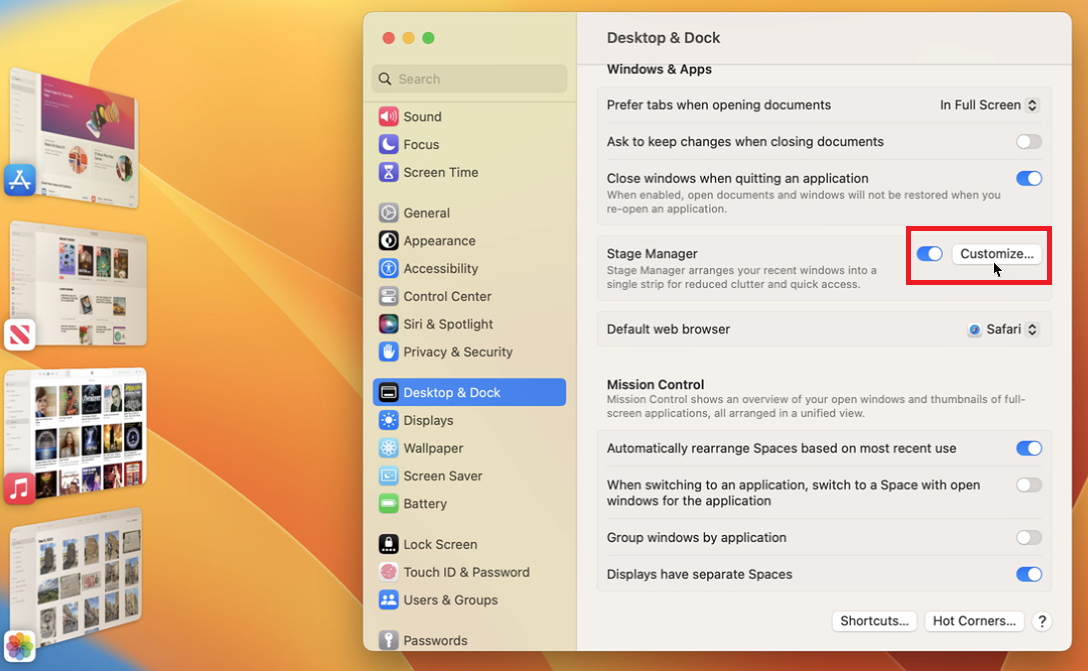The height and width of the screenshot is (671, 1088).
Task: Select Displays in the sidebar
Action: 390,420
